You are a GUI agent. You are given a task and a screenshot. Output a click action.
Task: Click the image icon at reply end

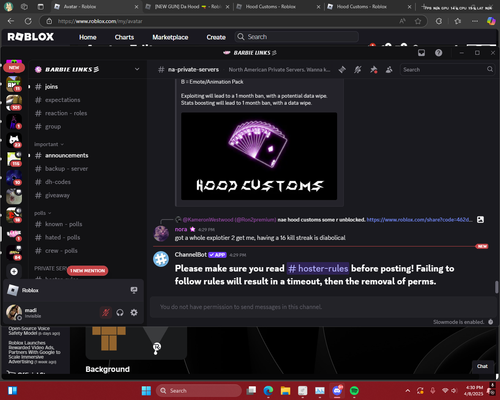[x=480, y=220]
